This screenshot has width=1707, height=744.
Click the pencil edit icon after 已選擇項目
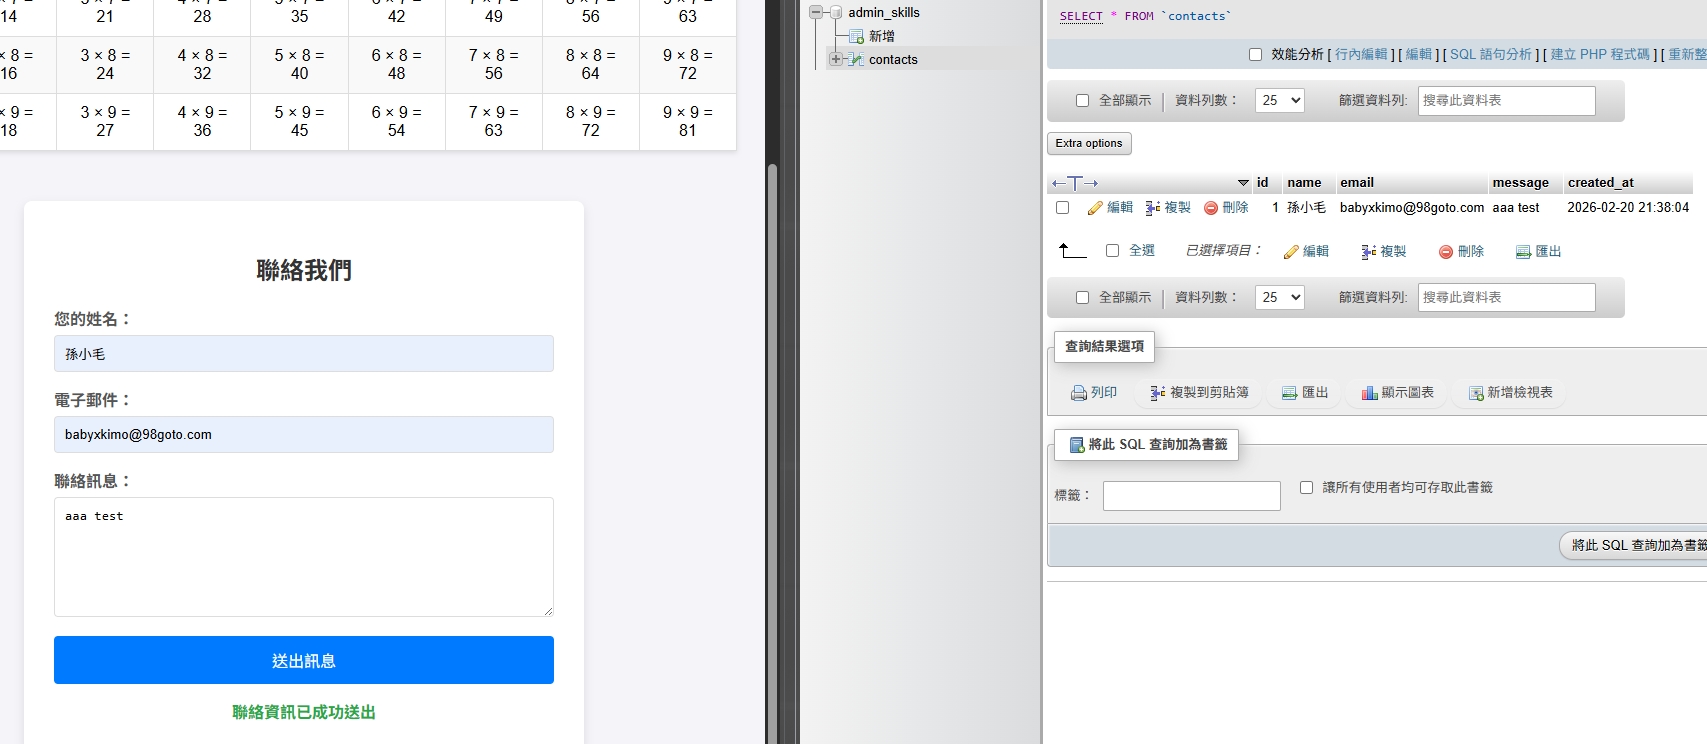click(x=1291, y=252)
